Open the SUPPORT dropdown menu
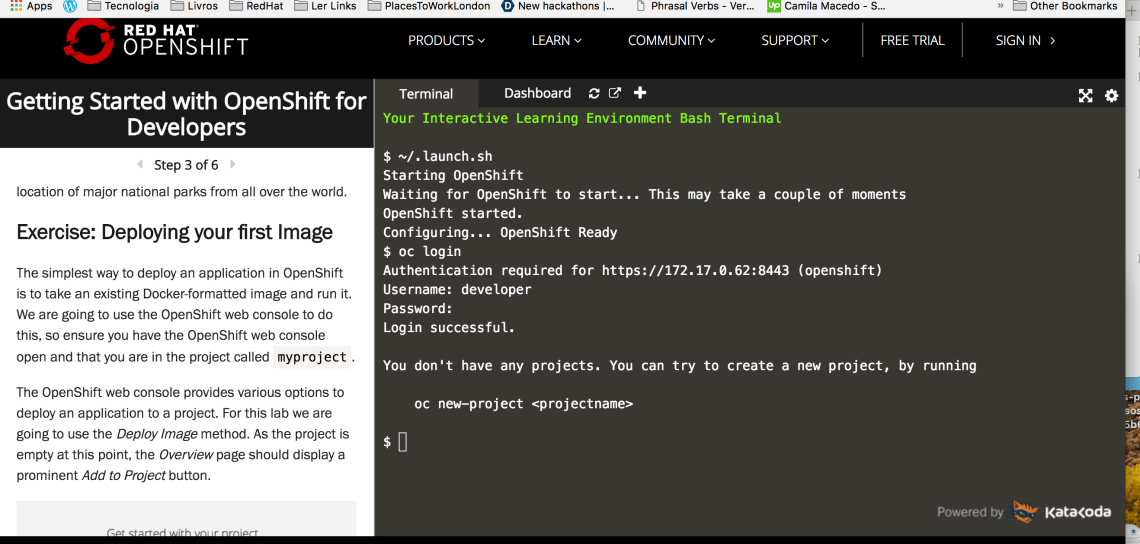The height and width of the screenshot is (544, 1140). point(795,41)
